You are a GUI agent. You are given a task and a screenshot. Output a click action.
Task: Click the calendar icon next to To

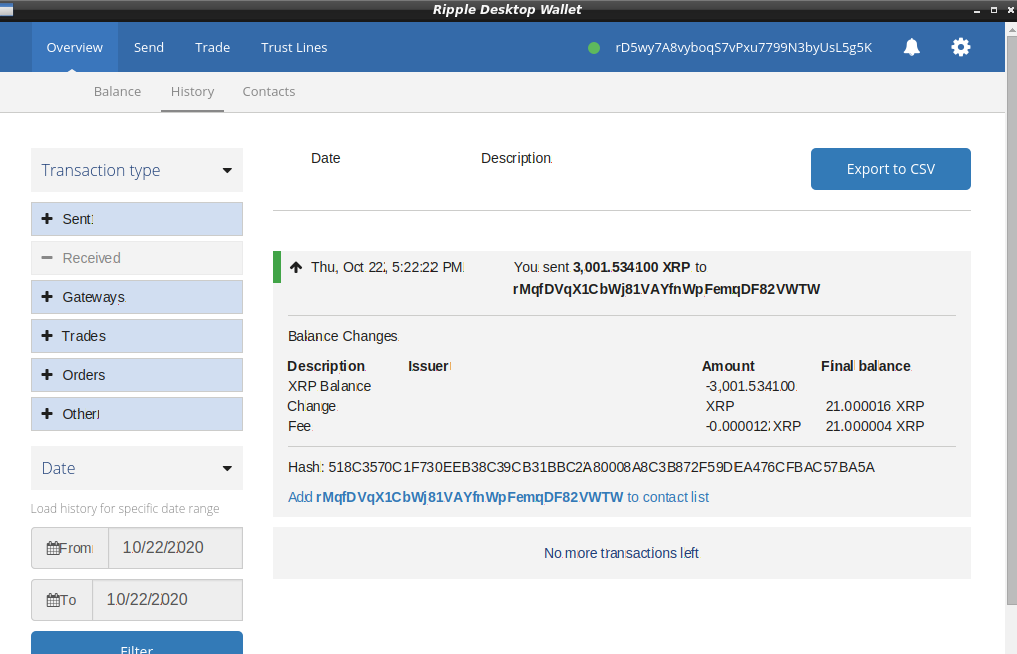click(53, 600)
